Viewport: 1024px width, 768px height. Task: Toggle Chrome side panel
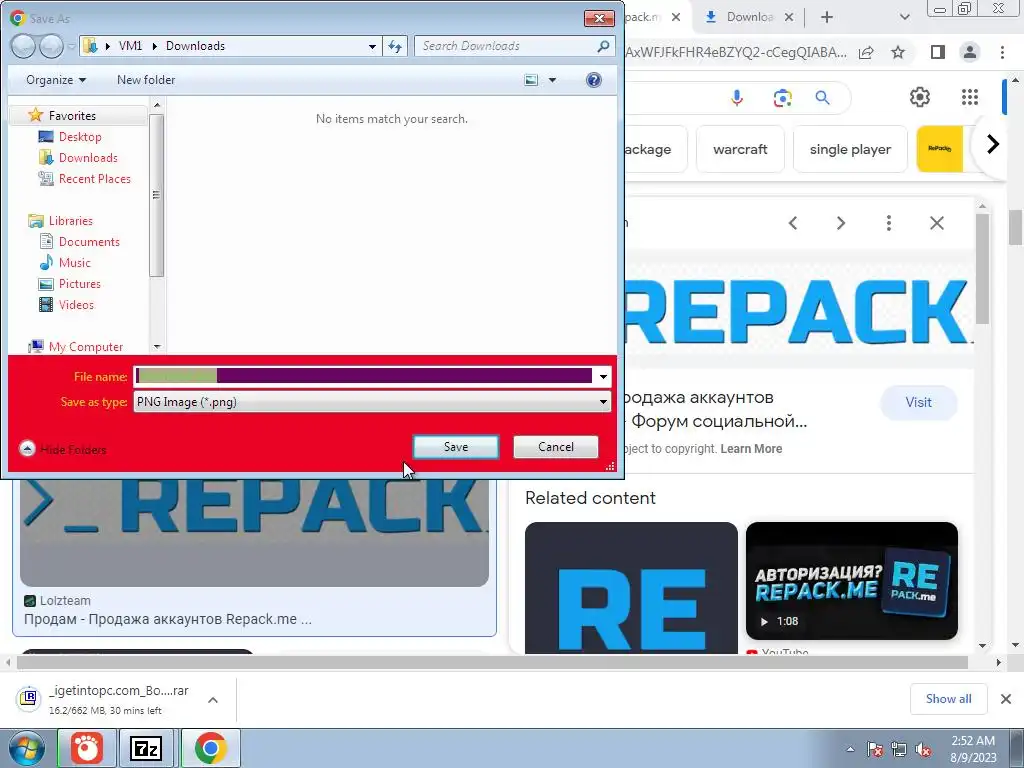(x=938, y=52)
